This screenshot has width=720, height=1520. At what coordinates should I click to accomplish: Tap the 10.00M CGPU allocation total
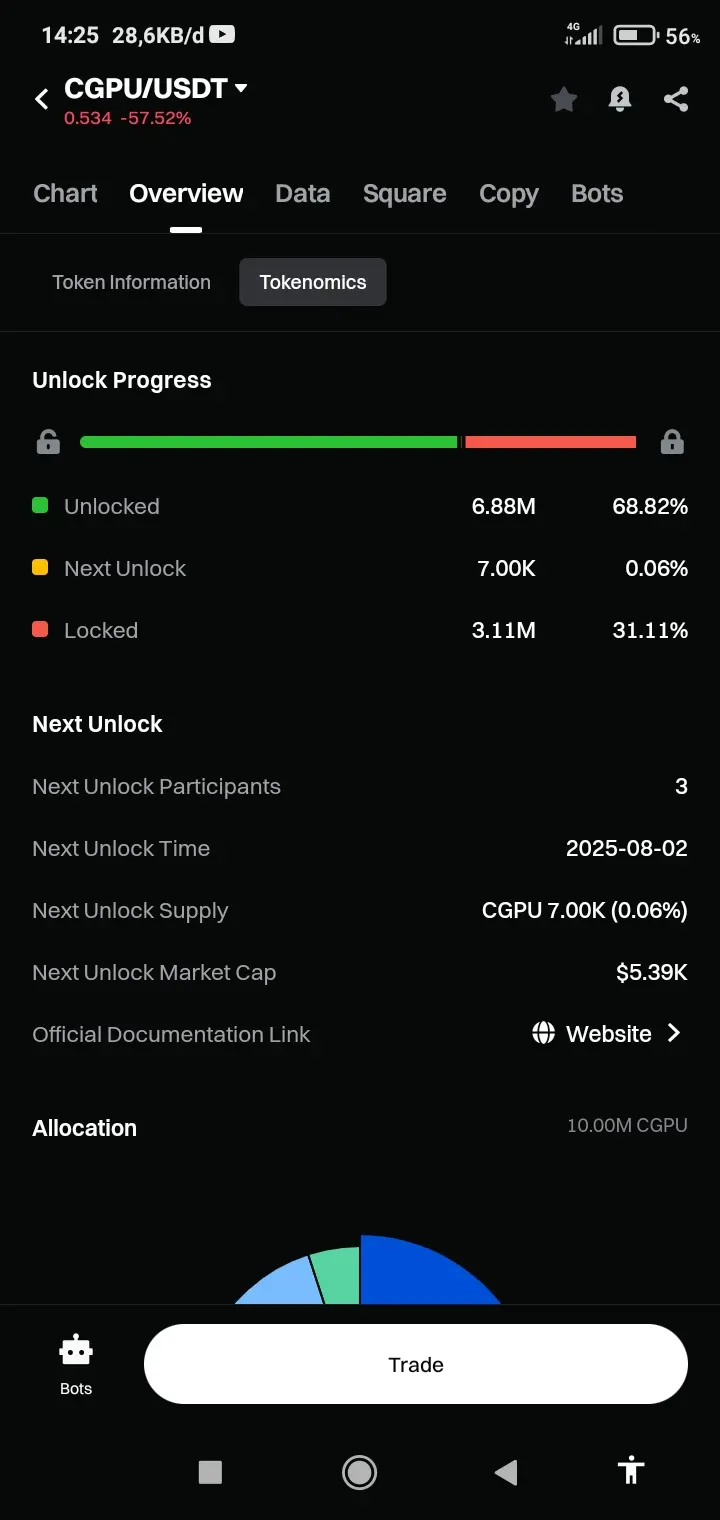point(627,1125)
